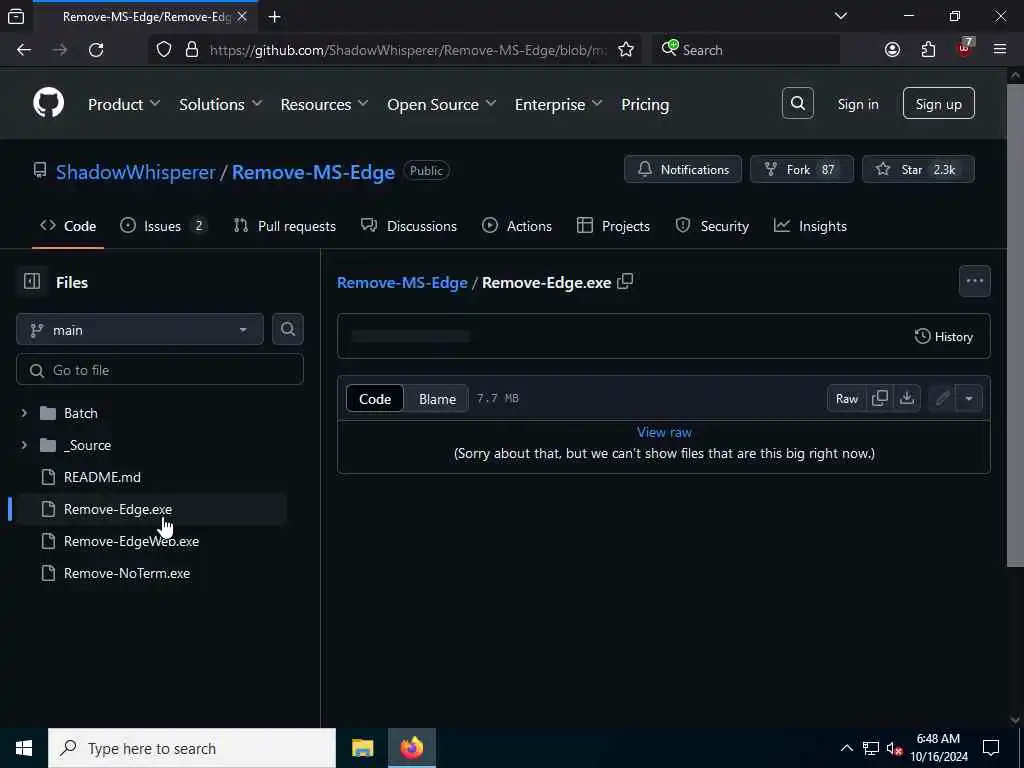
Task: Open the Discussions tab
Action: point(409,226)
